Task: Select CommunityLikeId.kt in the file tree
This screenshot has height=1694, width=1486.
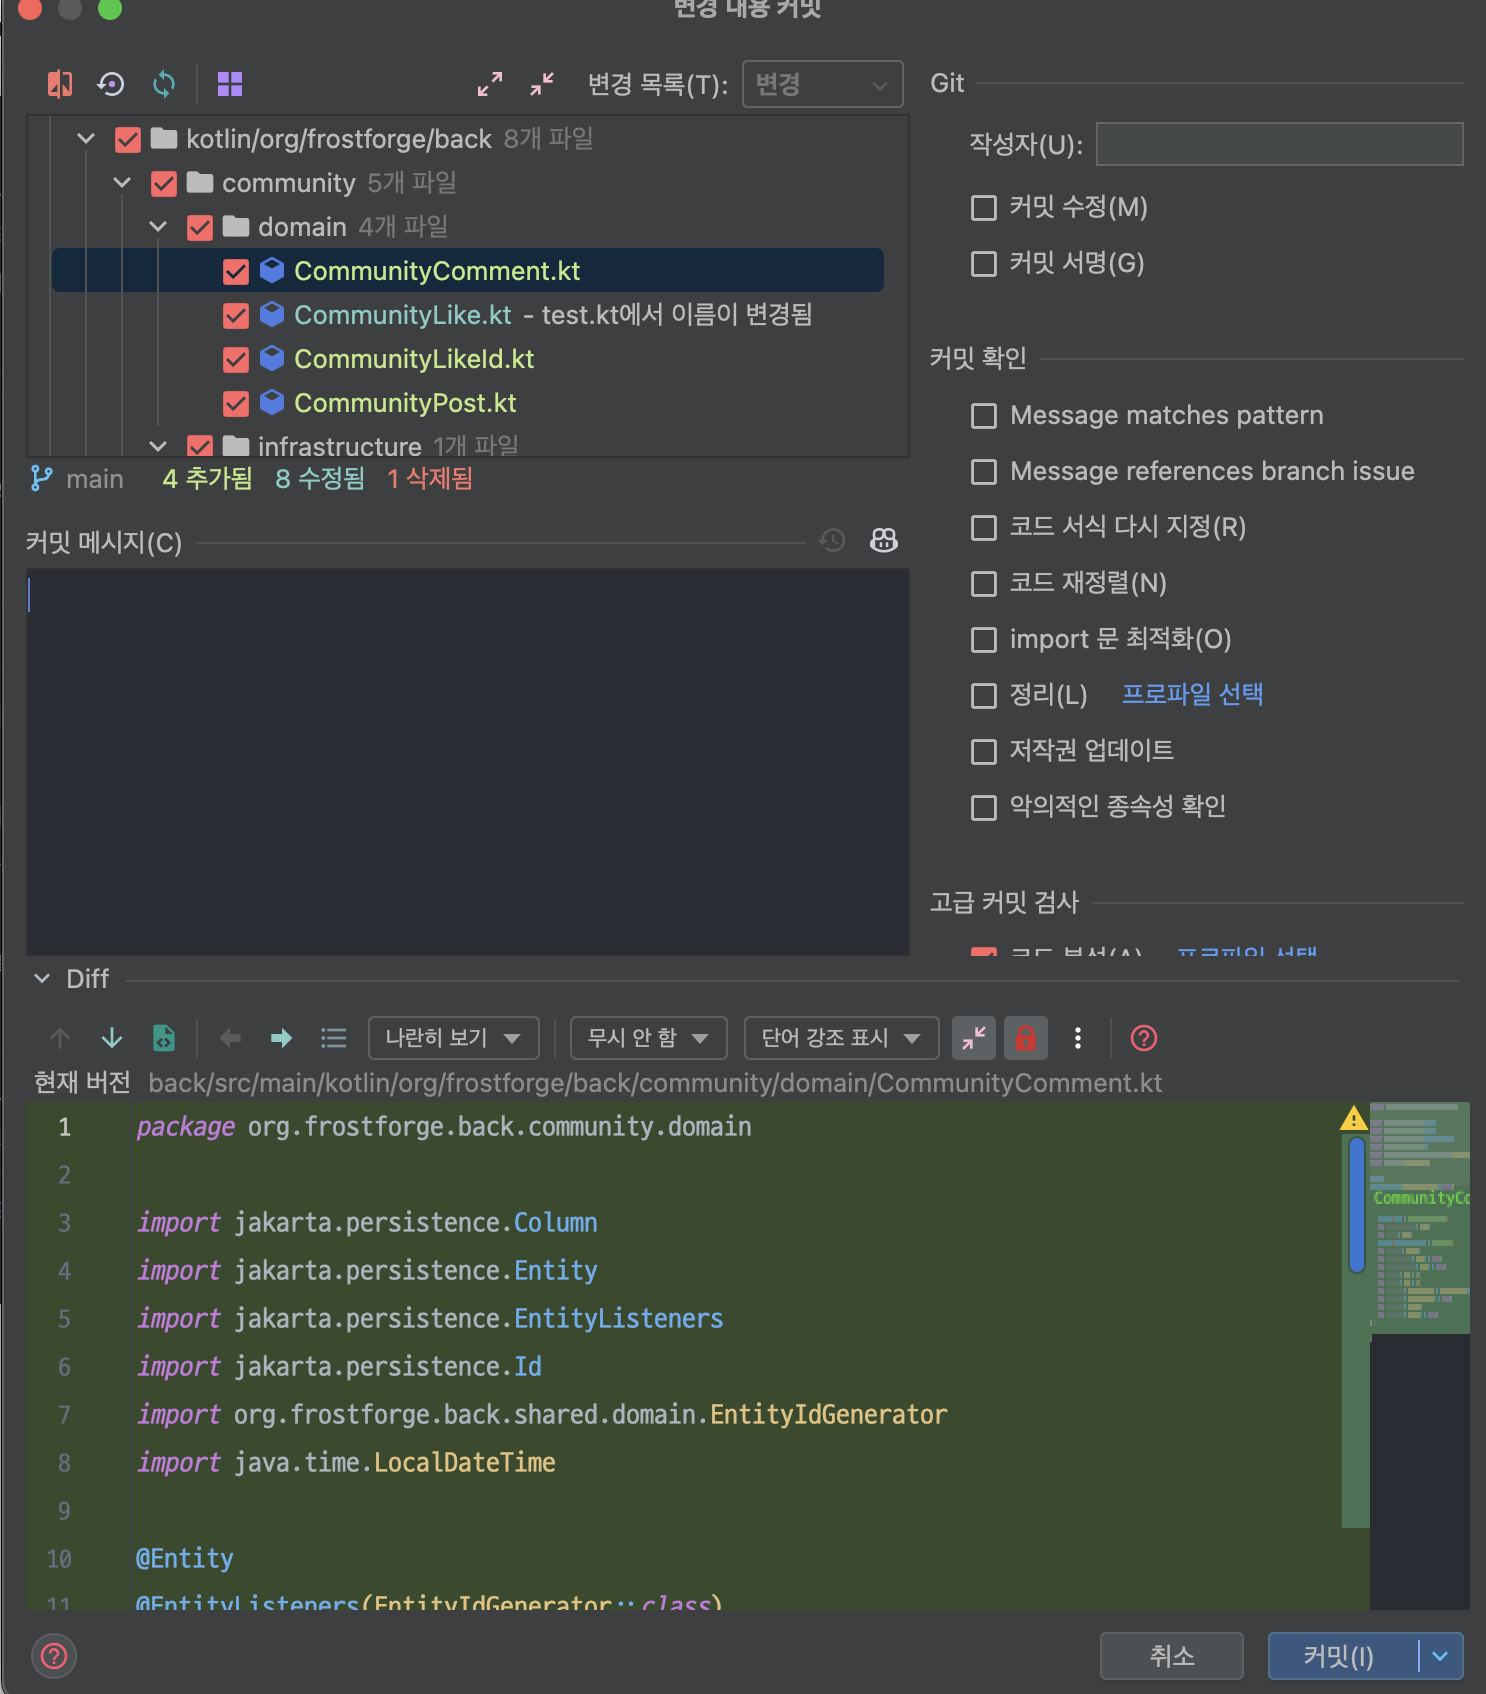Action: (414, 359)
